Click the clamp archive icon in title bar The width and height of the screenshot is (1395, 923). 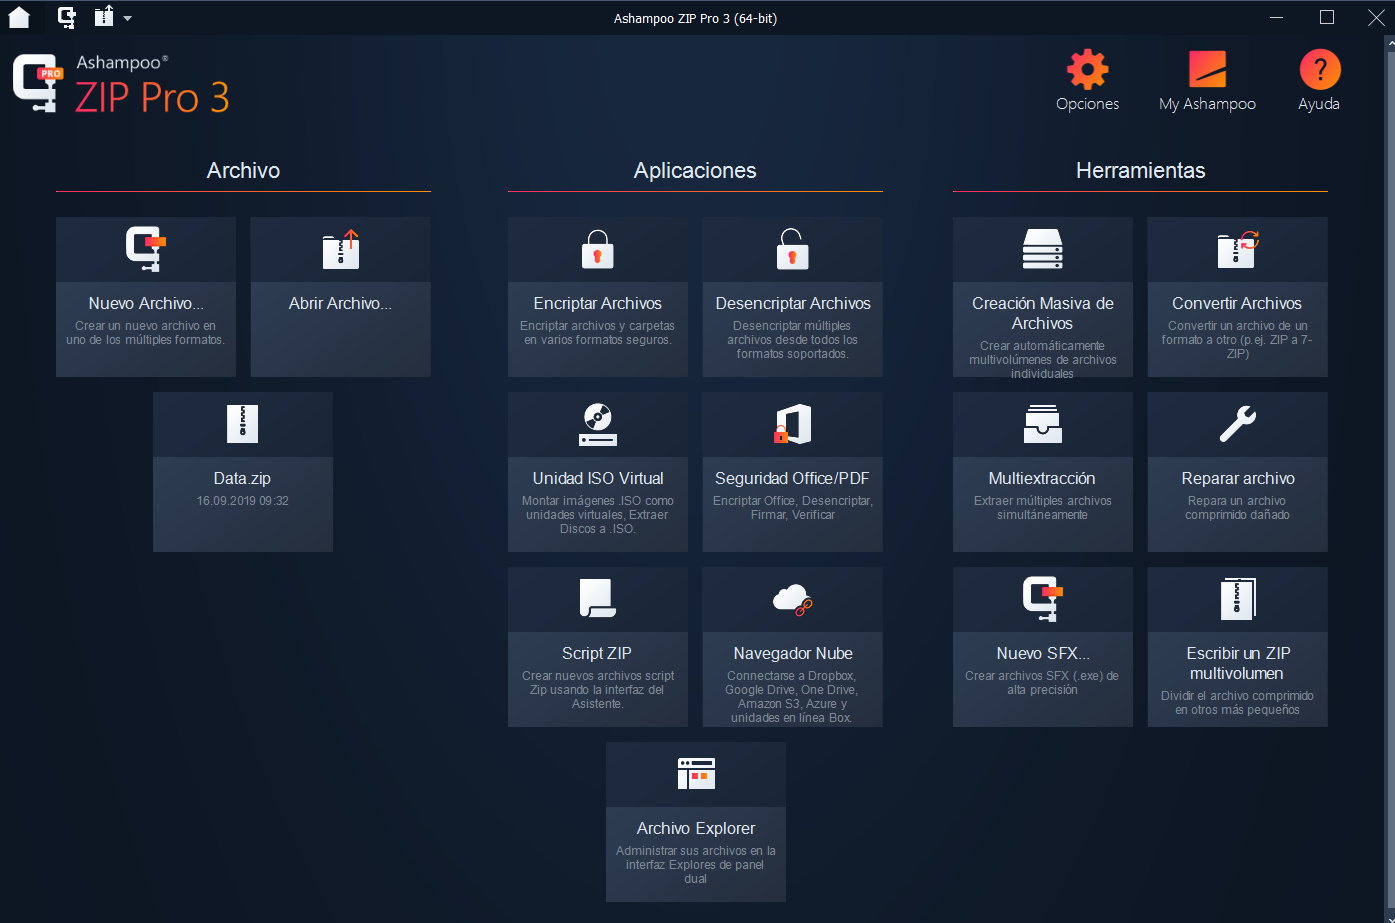[67, 17]
